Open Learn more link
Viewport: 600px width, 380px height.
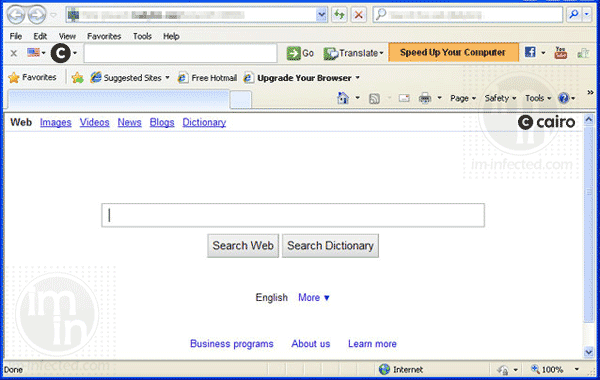click(x=372, y=344)
